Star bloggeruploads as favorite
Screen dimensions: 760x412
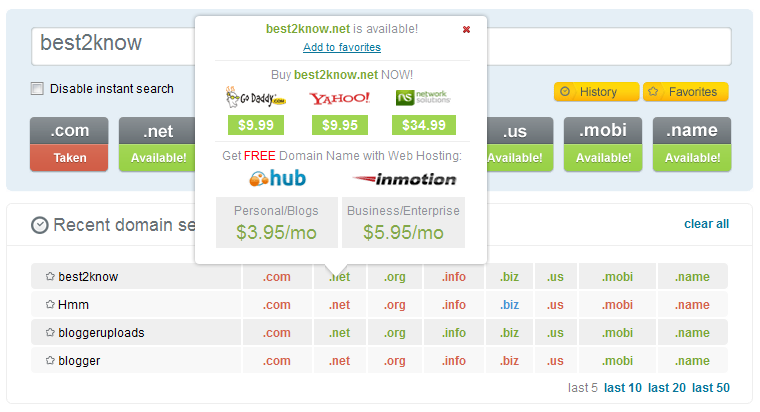(x=50, y=333)
